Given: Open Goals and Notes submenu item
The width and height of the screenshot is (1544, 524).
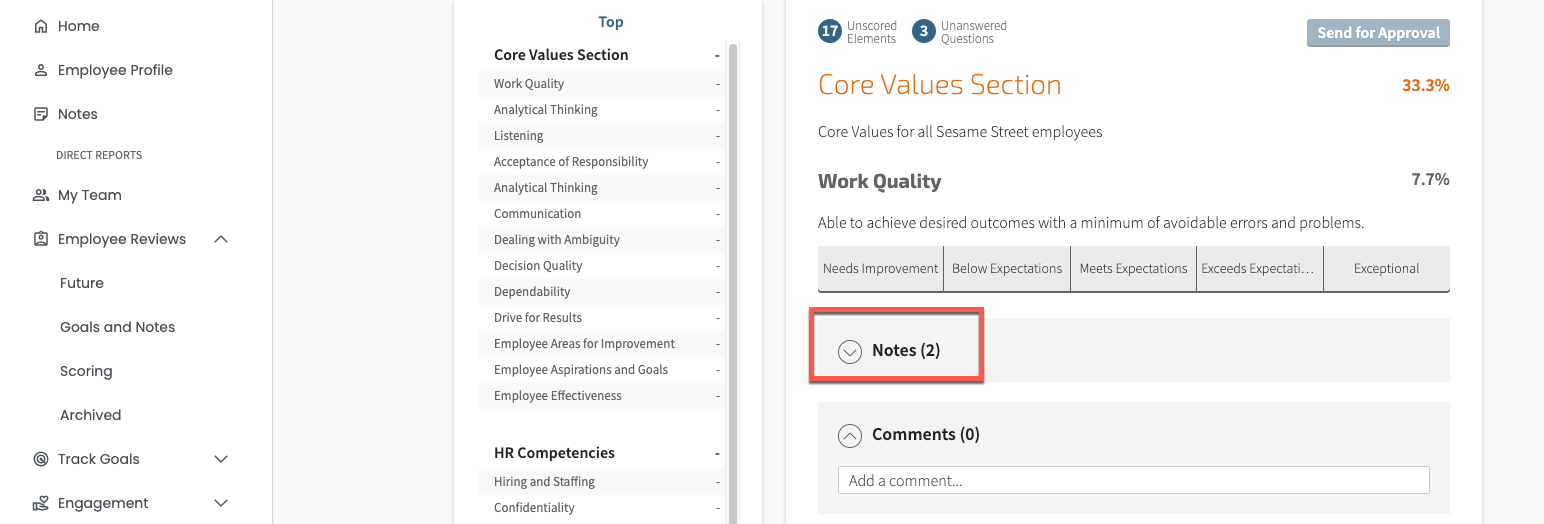Looking at the screenshot, I should pos(117,327).
